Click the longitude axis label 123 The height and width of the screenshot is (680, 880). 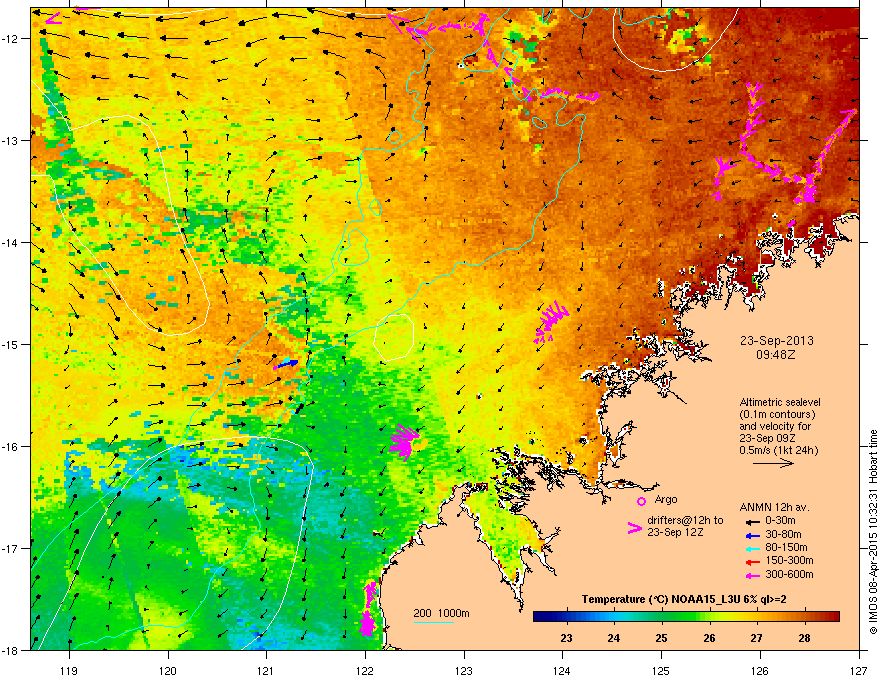pyautogui.click(x=464, y=670)
